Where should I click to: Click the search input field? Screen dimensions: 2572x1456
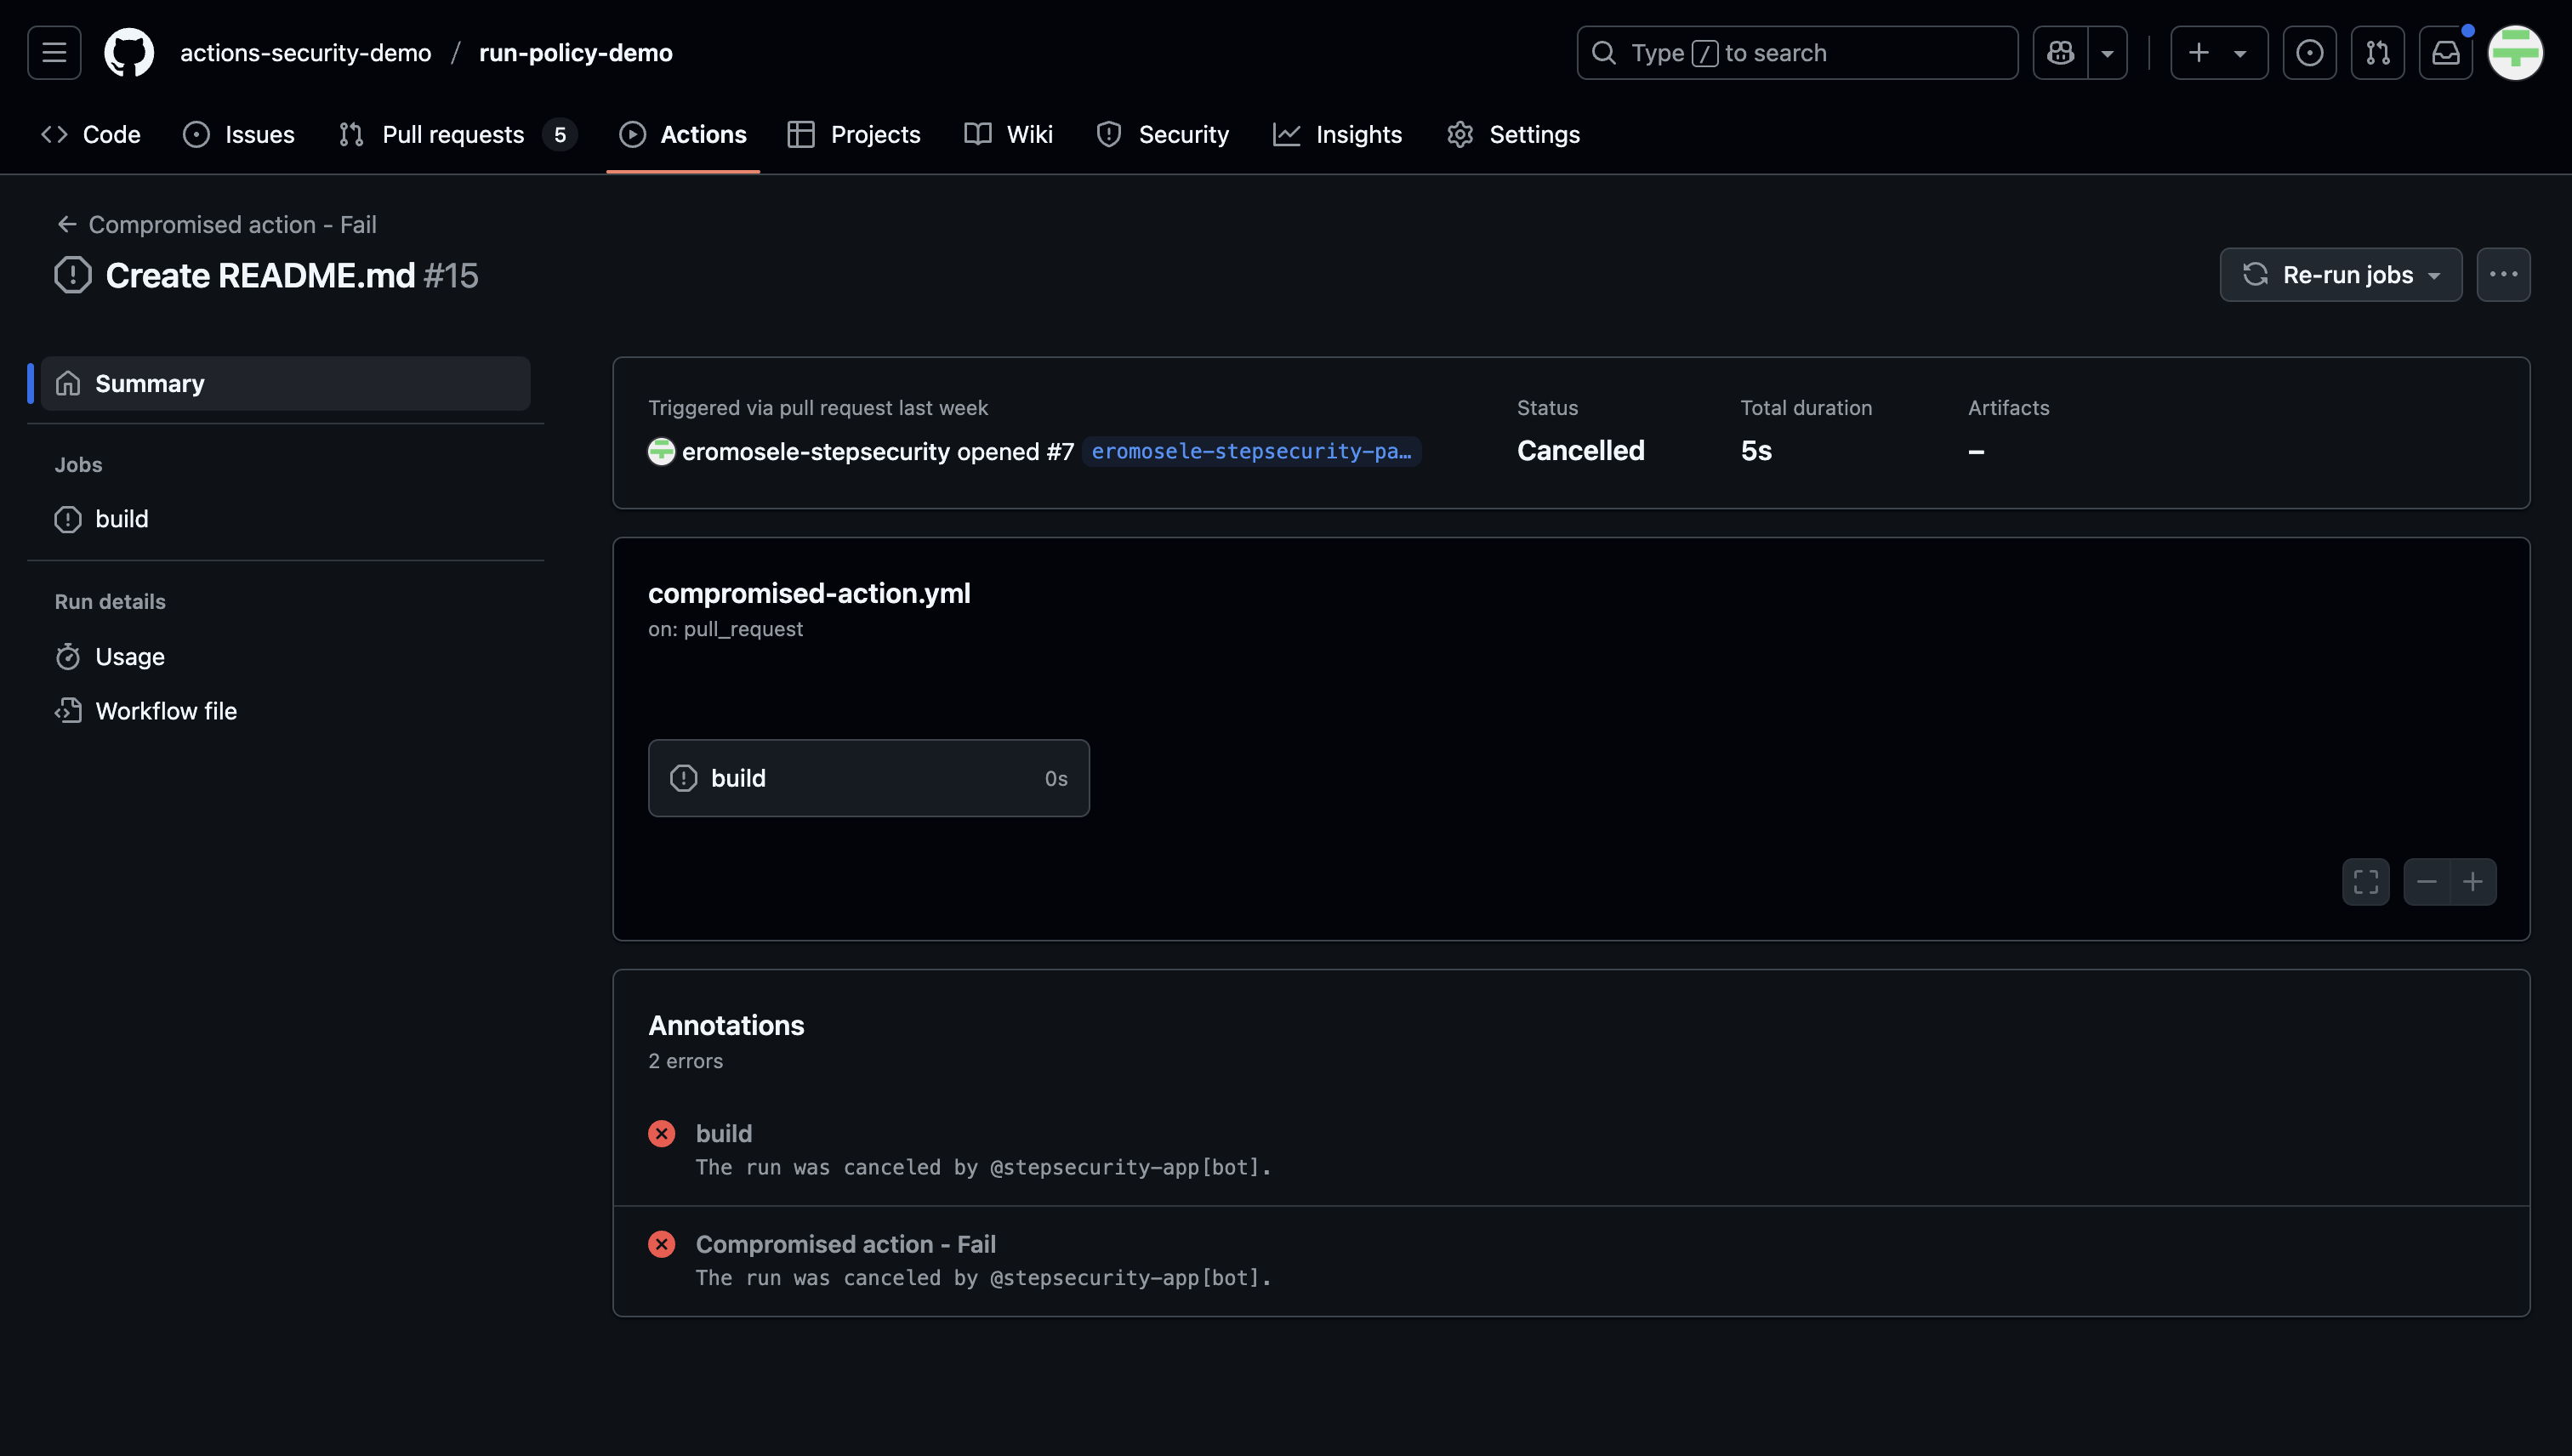[x=1796, y=52]
